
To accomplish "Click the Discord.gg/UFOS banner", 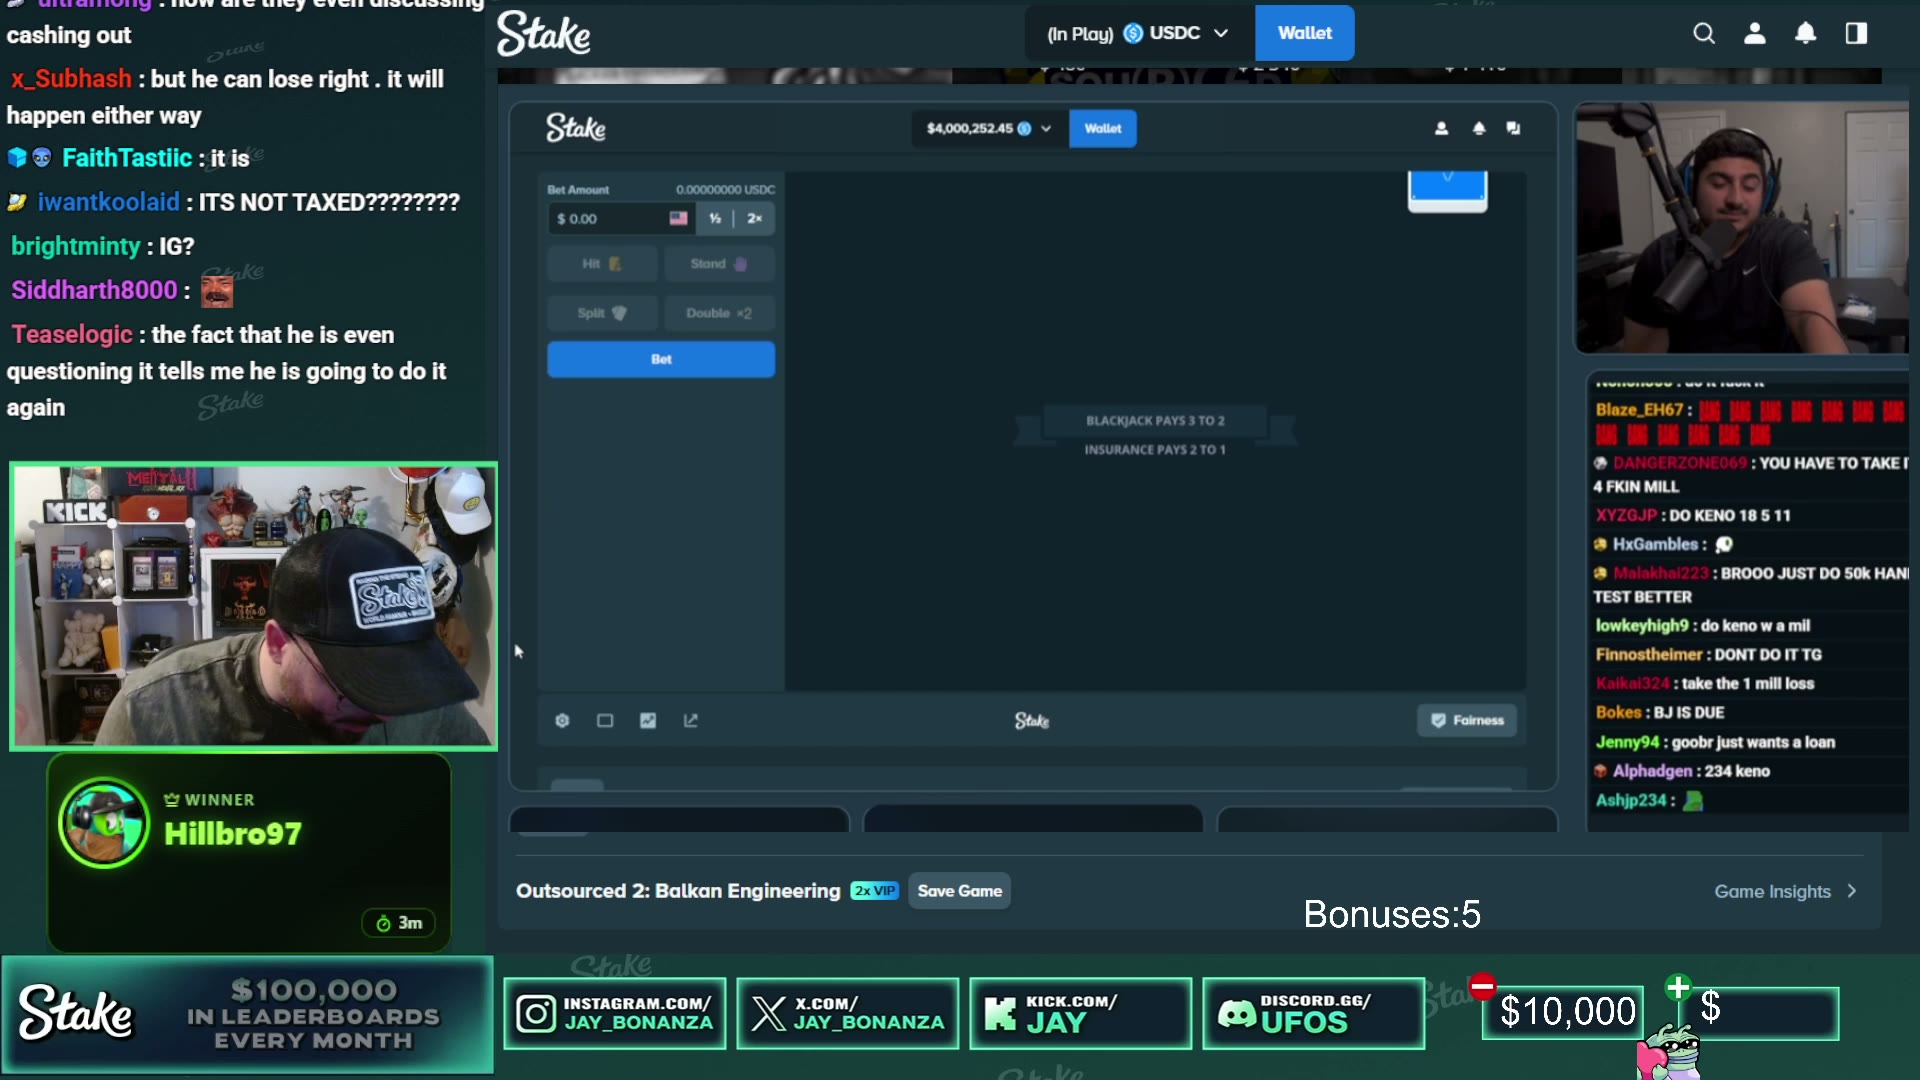I will click(x=1314, y=1013).
